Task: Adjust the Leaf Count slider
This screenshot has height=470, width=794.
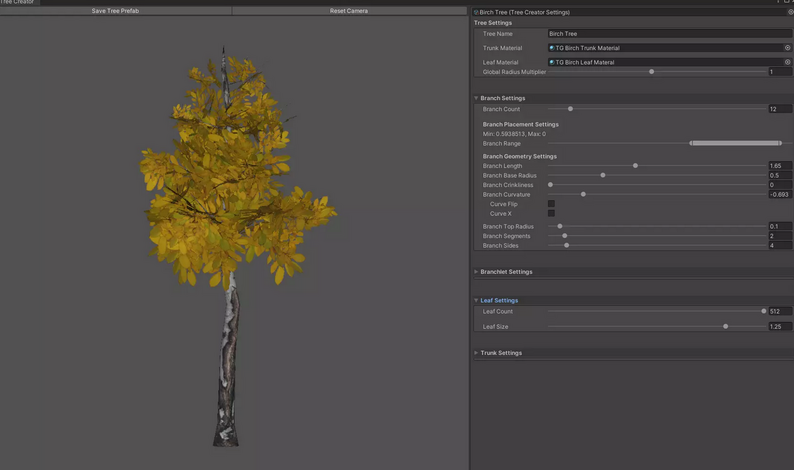Action: pos(764,311)
